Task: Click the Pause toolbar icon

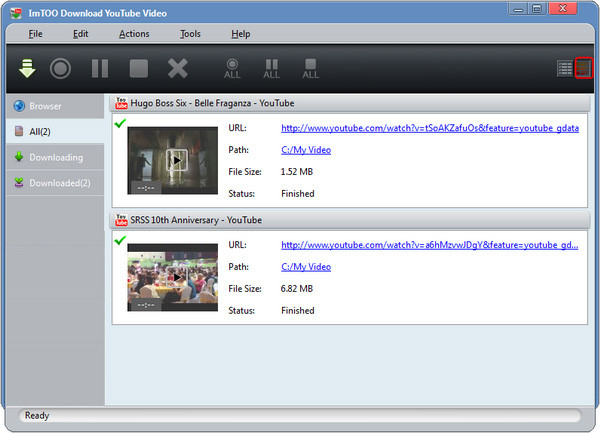Action: tap(100, 68)
